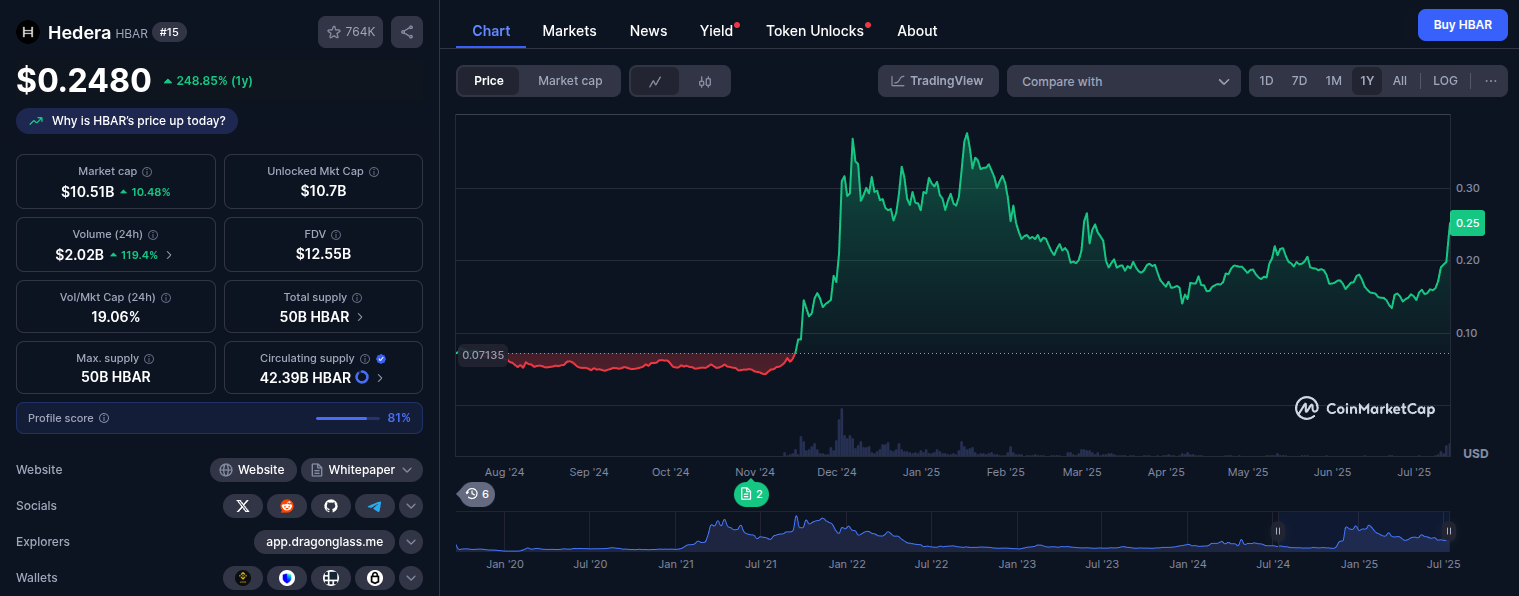The height and width of the screenshot is (596, 1519).
Task: Open the Compare with dropdown
Action: (1124, 81)
